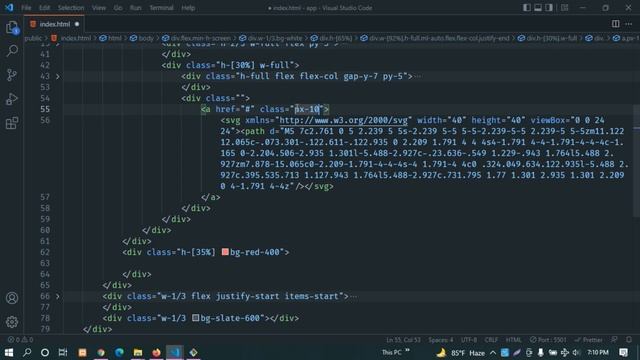Open the notifications bell in status bar
The image size is (640, 360).
click(629, 340)
